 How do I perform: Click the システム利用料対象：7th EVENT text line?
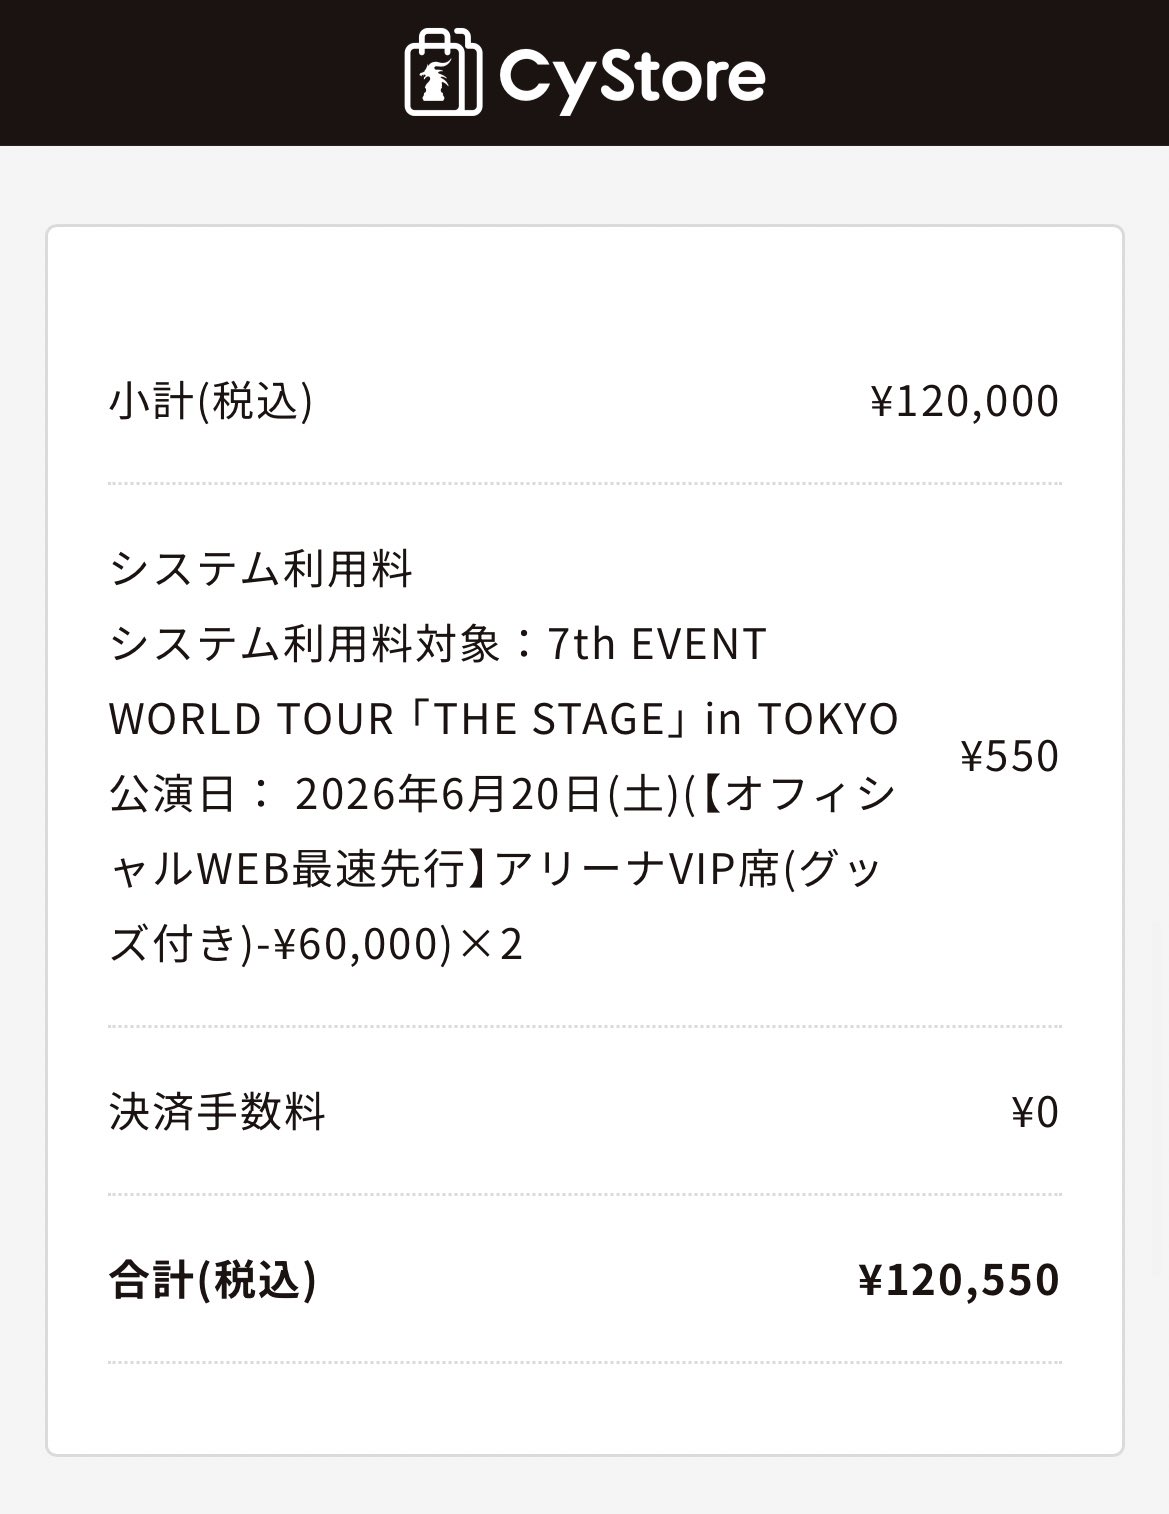[437, 644]
